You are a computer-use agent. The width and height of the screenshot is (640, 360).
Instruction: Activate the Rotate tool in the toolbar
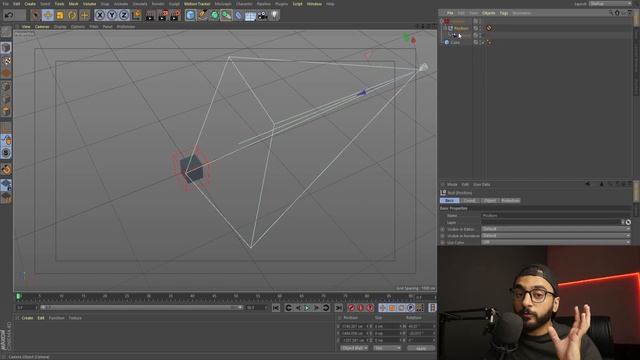[x=72, y=15]
